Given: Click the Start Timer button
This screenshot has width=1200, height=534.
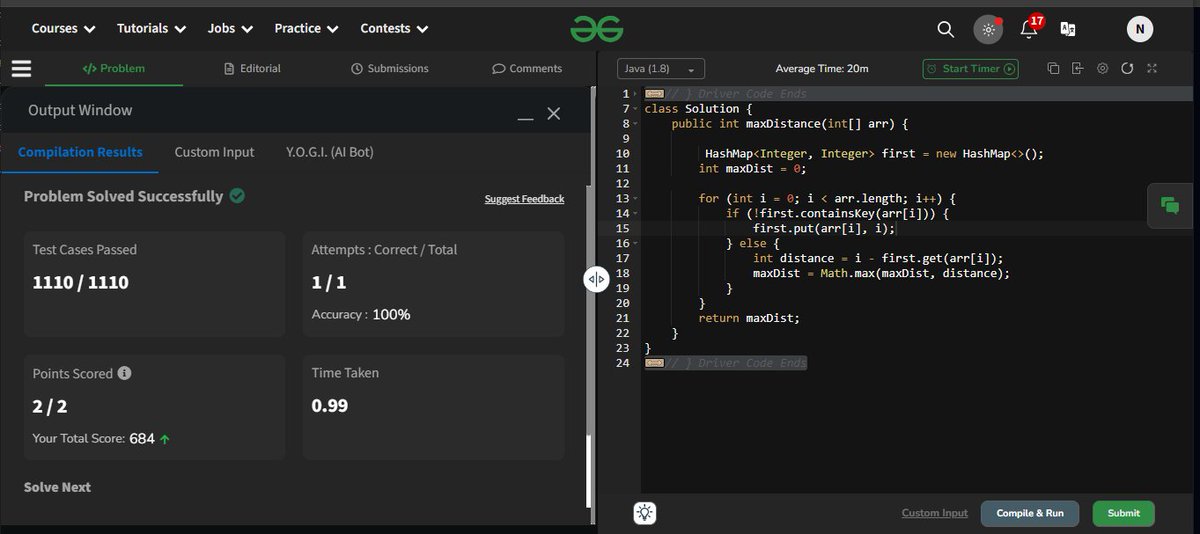Looking at the screenshot, I should 970,69.
